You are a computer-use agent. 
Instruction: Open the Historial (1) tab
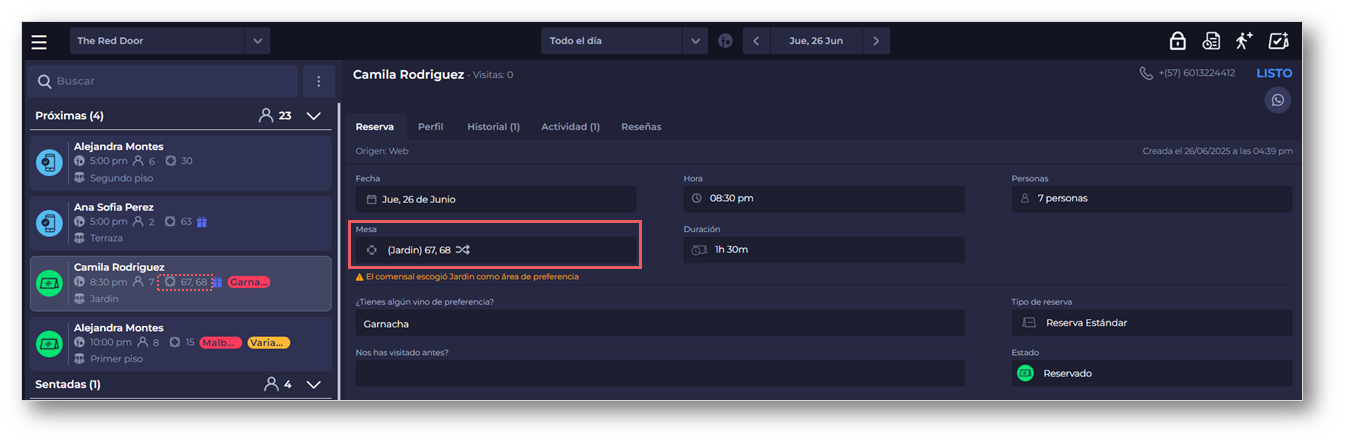493,127
